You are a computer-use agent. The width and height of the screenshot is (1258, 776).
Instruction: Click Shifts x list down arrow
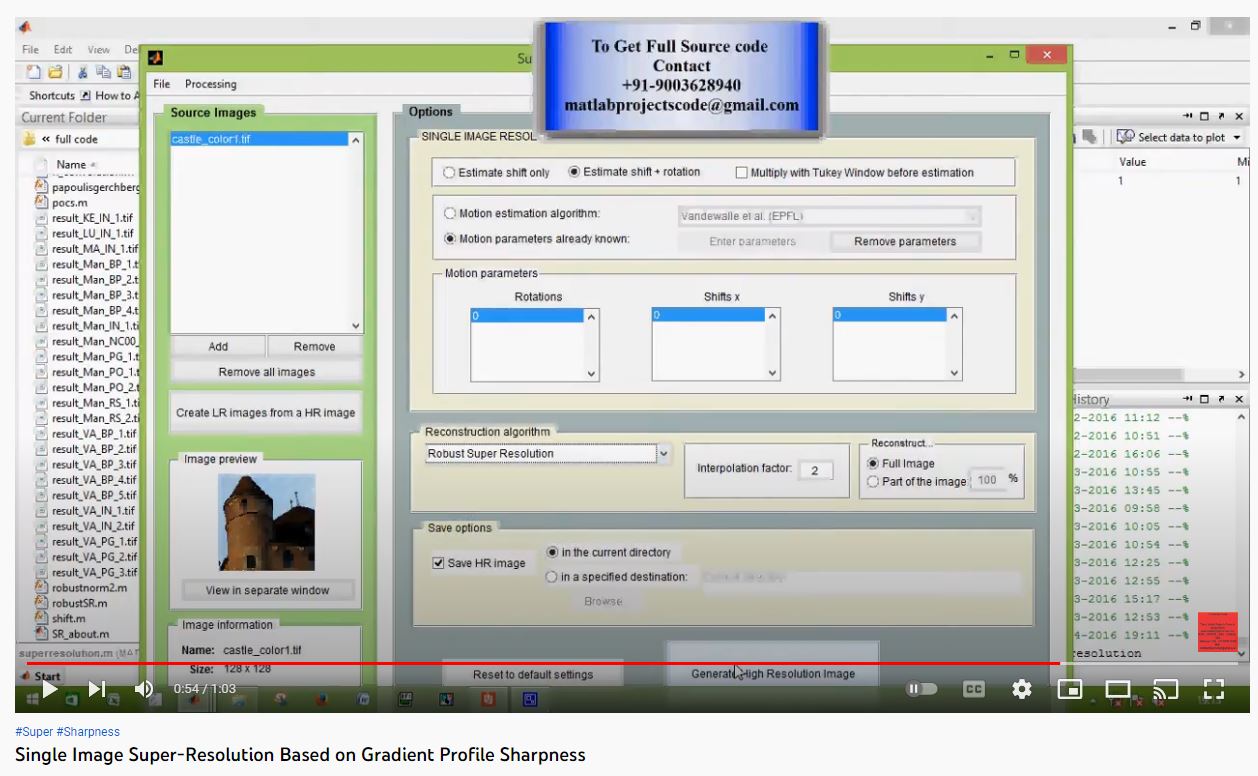pyautogui.click(x=772, y=373)
